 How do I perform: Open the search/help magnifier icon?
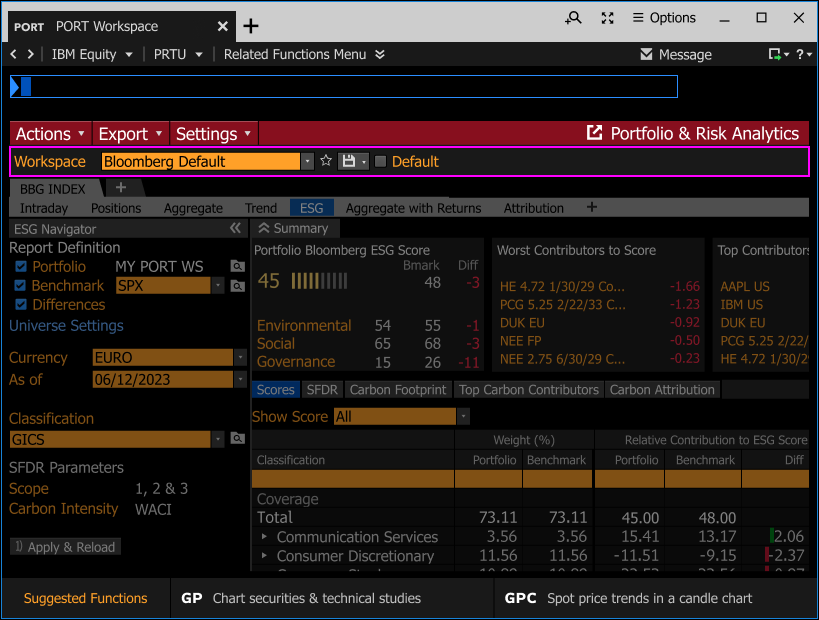573,18
